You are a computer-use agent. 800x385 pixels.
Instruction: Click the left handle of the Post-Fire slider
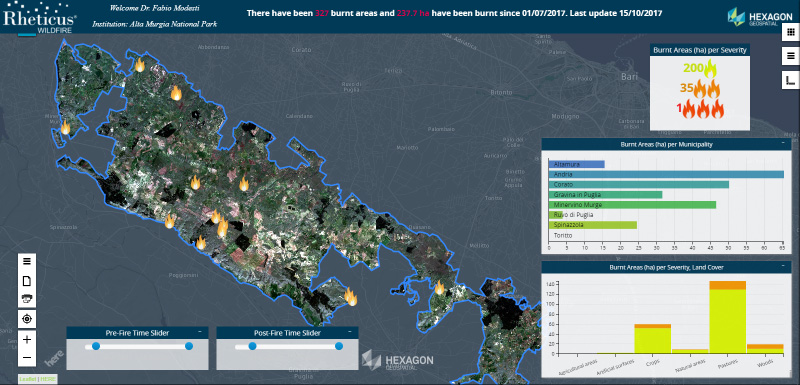252,346
